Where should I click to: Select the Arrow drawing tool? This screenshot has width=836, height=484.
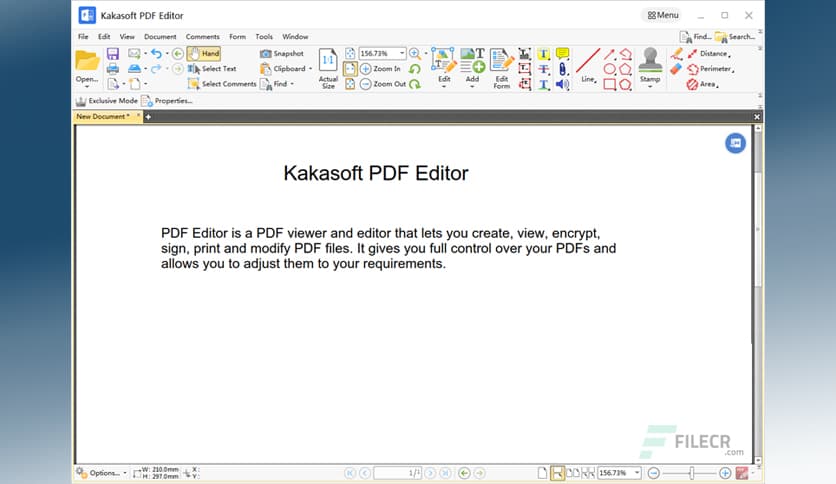[609, 54]
